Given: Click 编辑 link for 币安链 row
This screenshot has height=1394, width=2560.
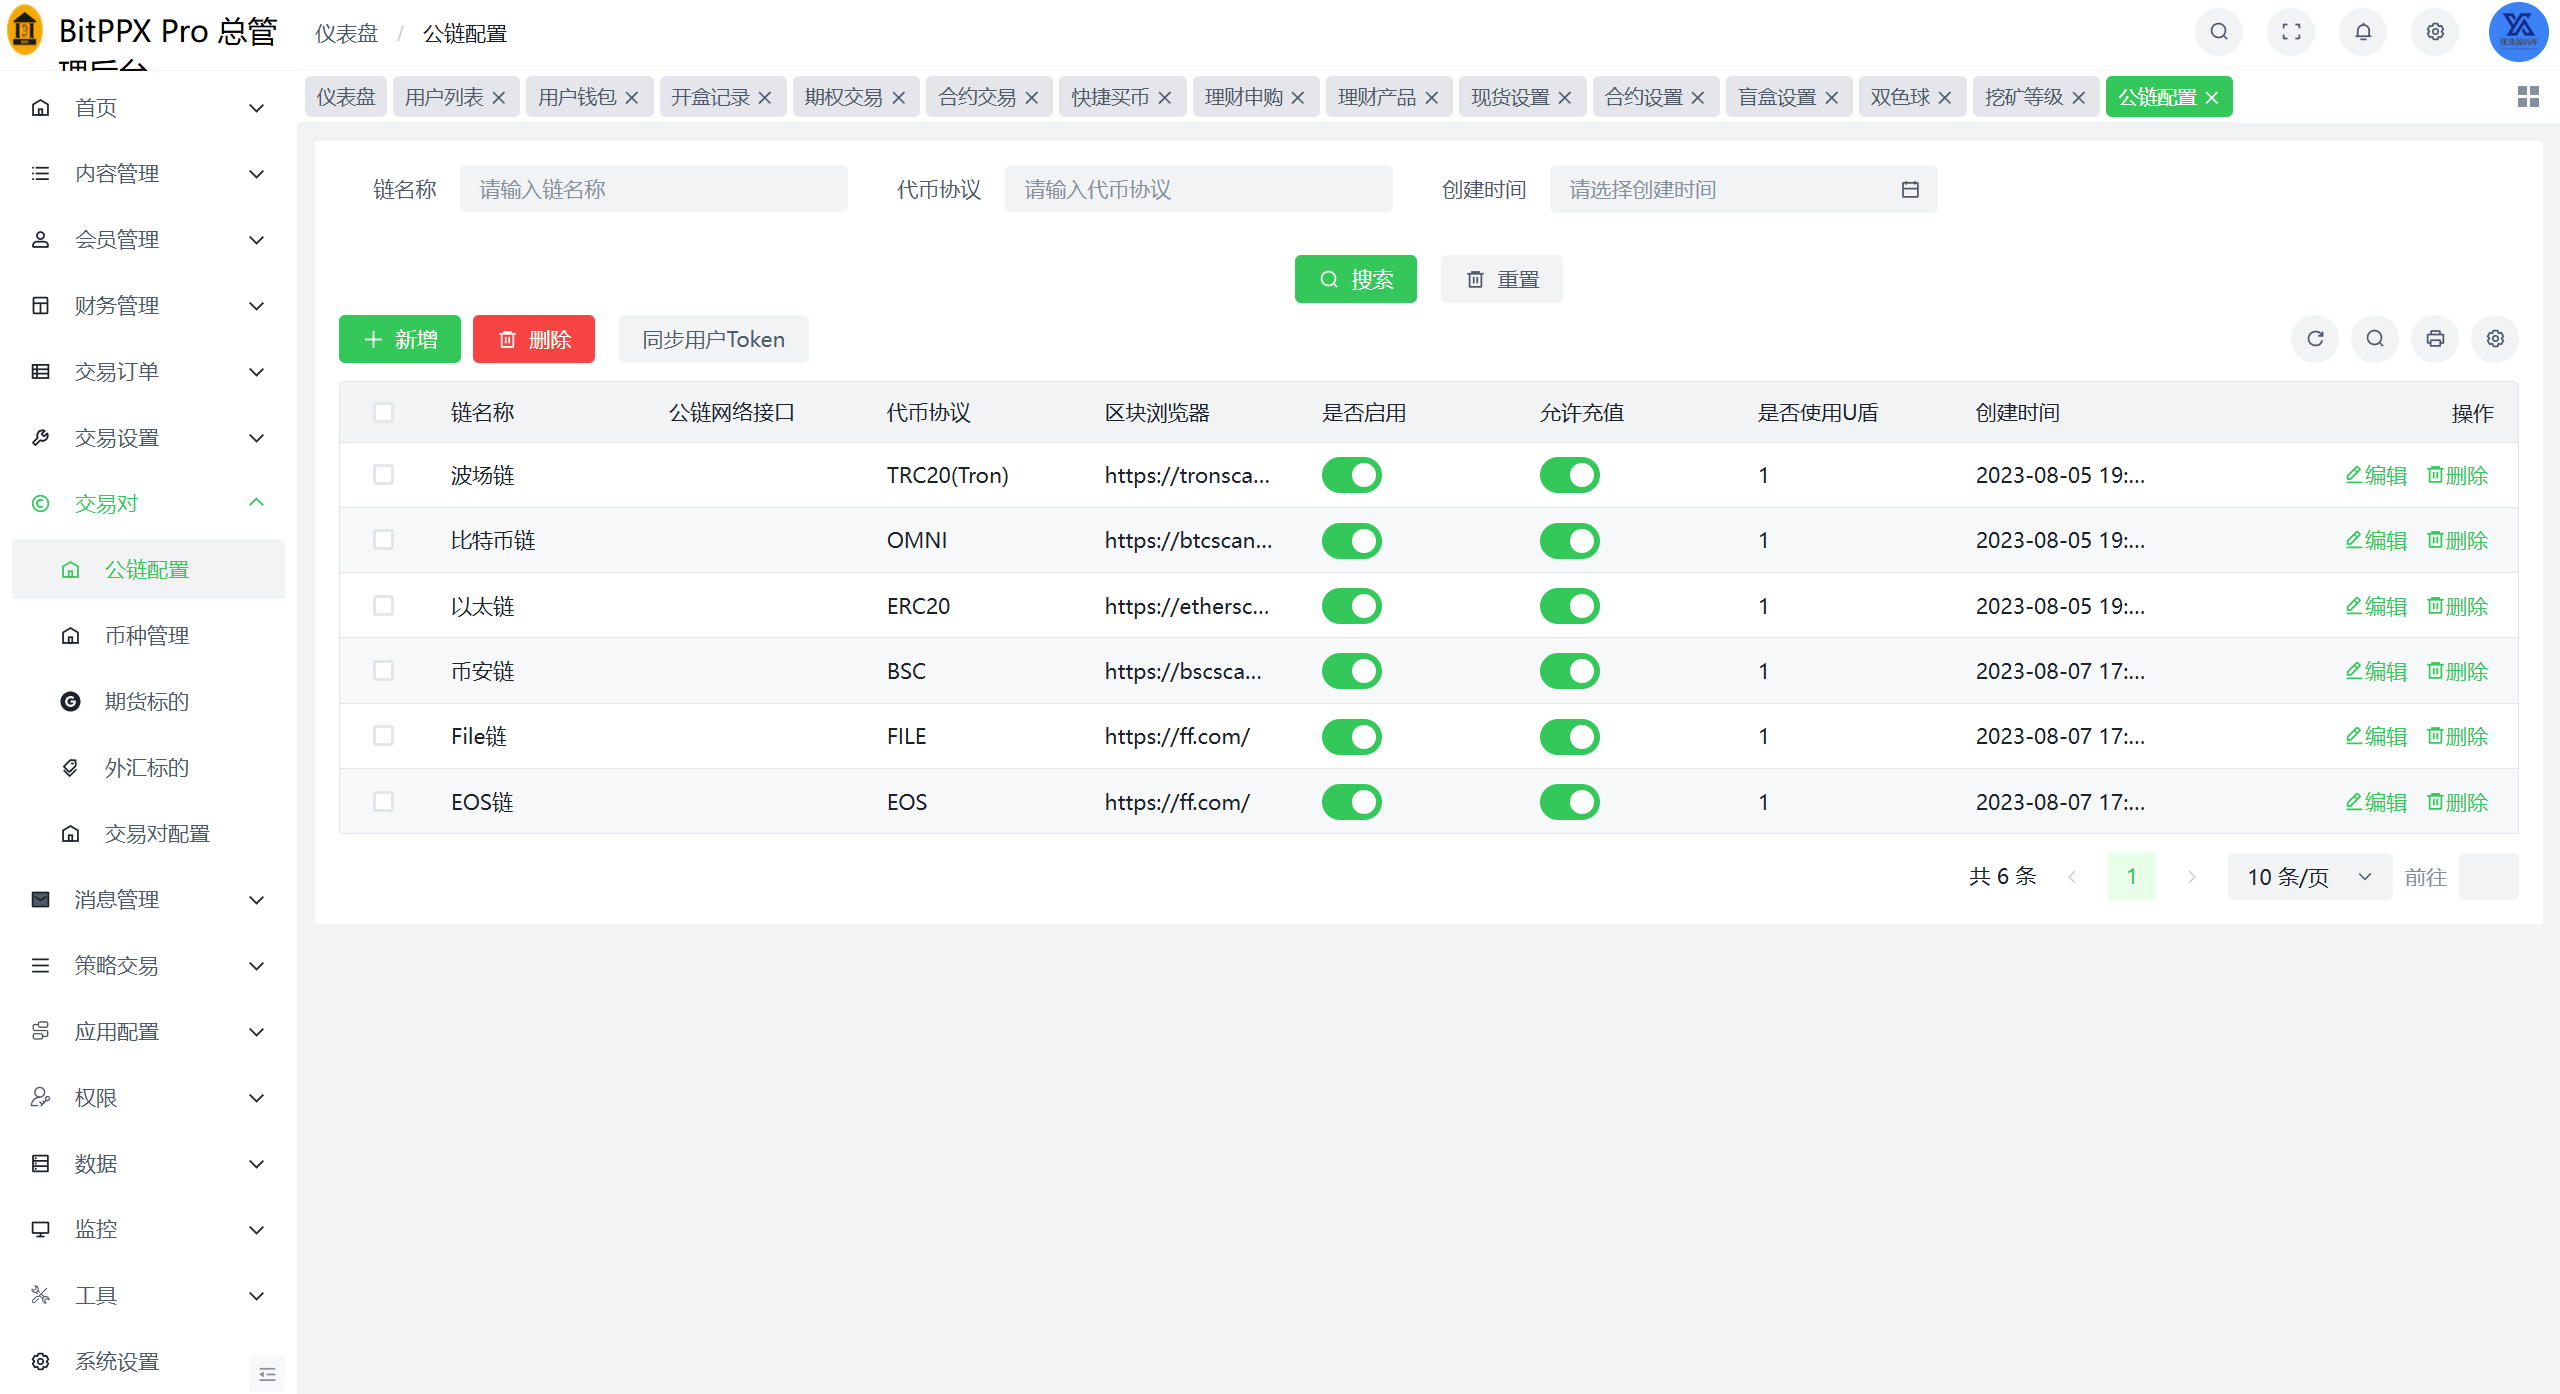Looking at the screenshot, I should click(x=2375, y=671).
